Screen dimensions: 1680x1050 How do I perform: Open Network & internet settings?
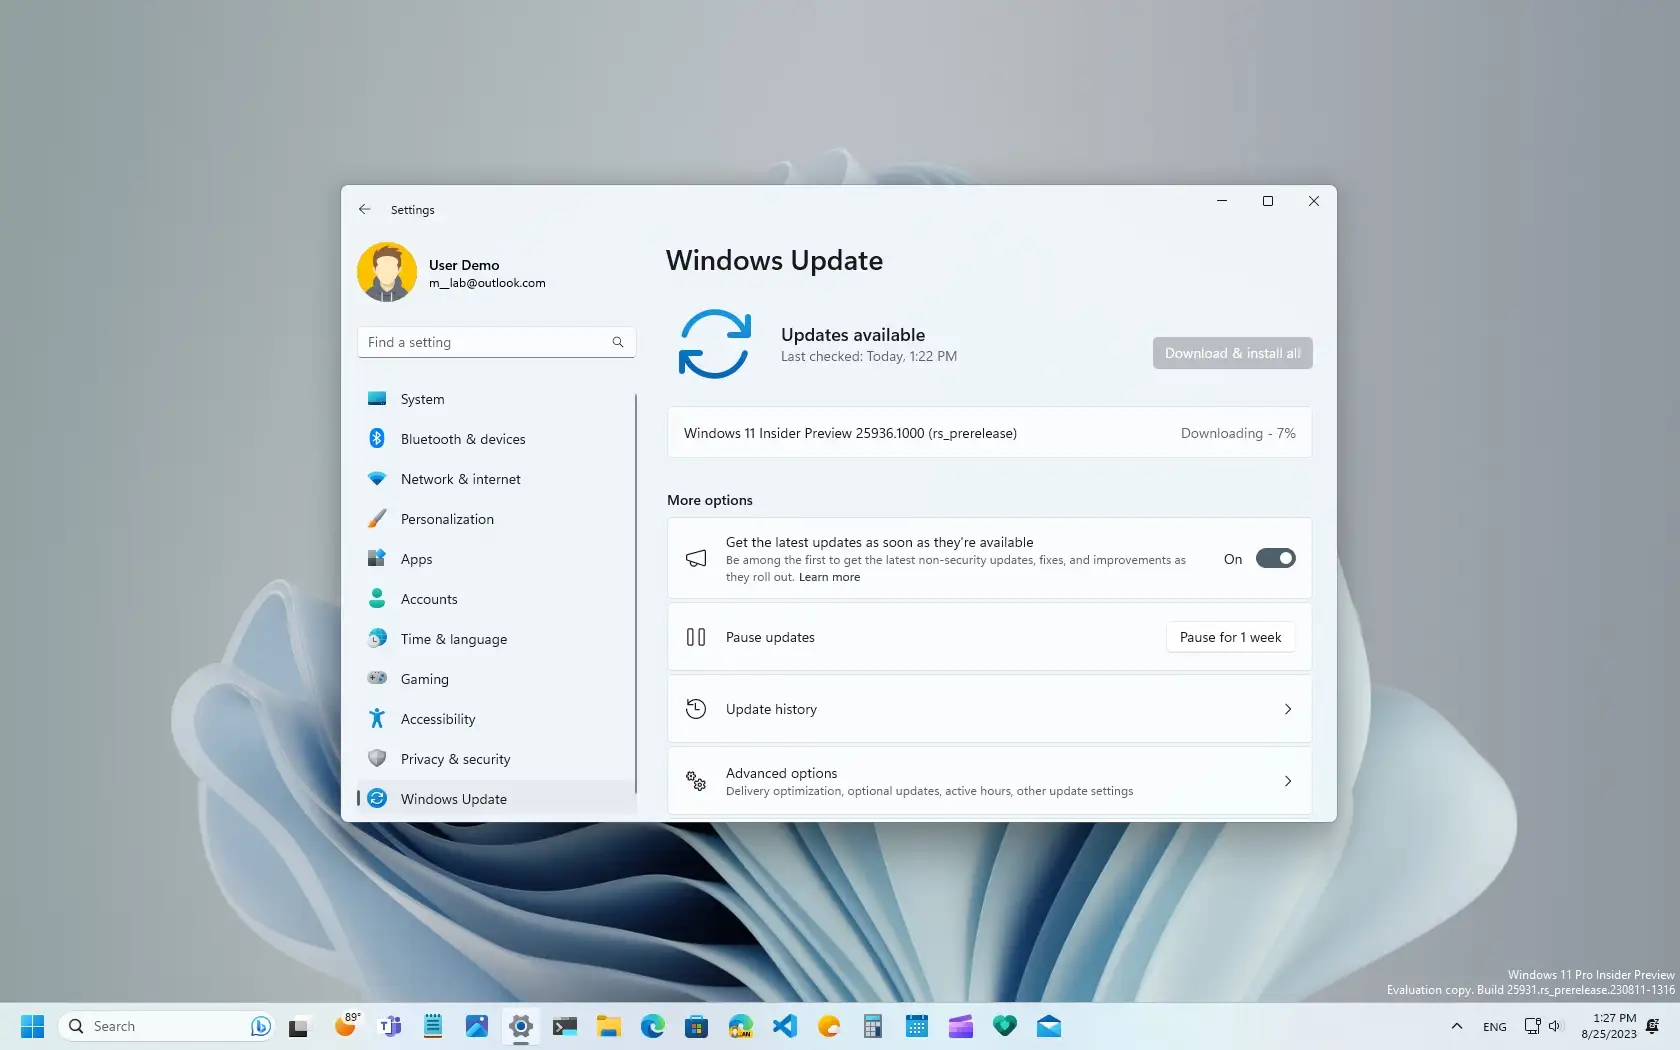pyautogui.click(x=459, y=478)
